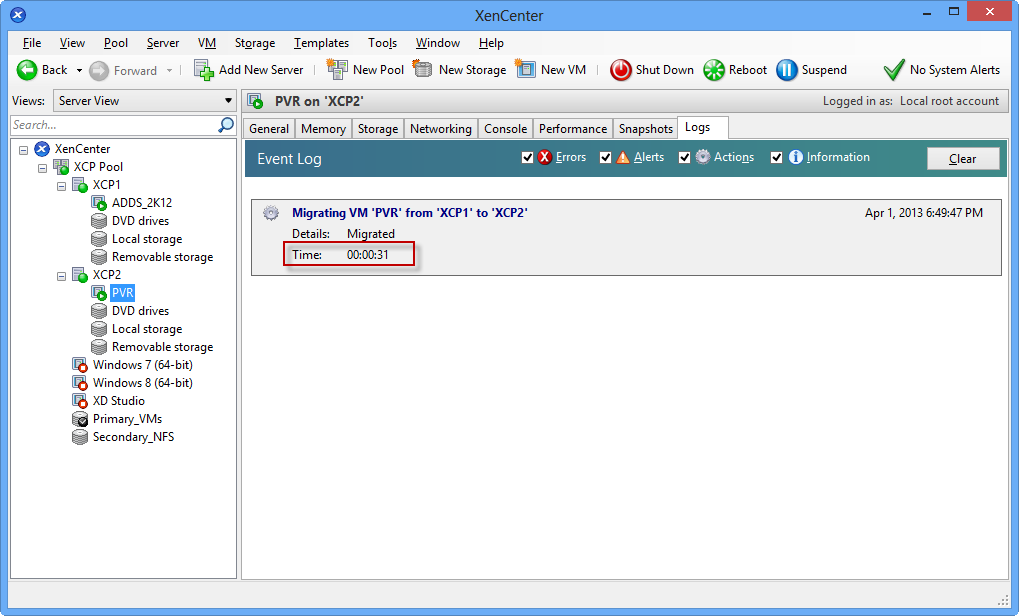Click the PVR running VM icon in tree
The width and height of the screenshot is (1019, 616).
point(99,293)
